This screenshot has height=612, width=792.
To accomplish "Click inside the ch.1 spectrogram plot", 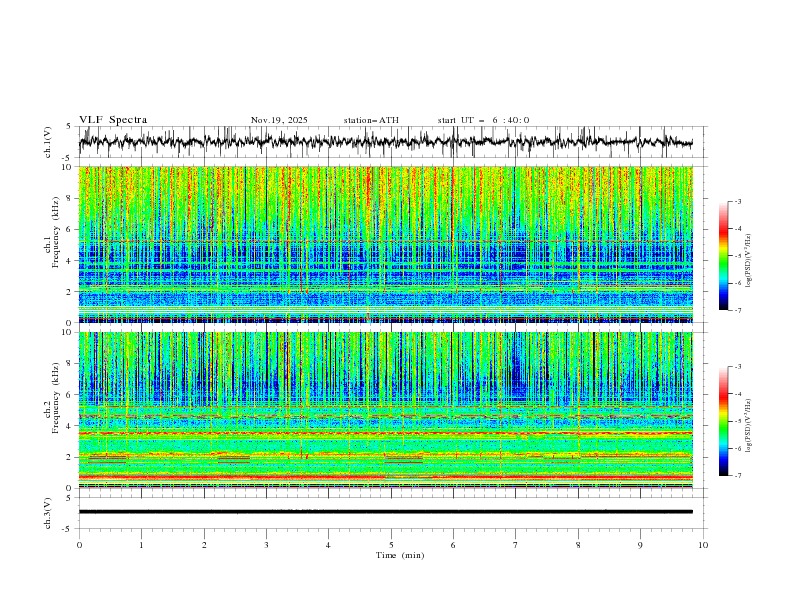I will (390, 244).
